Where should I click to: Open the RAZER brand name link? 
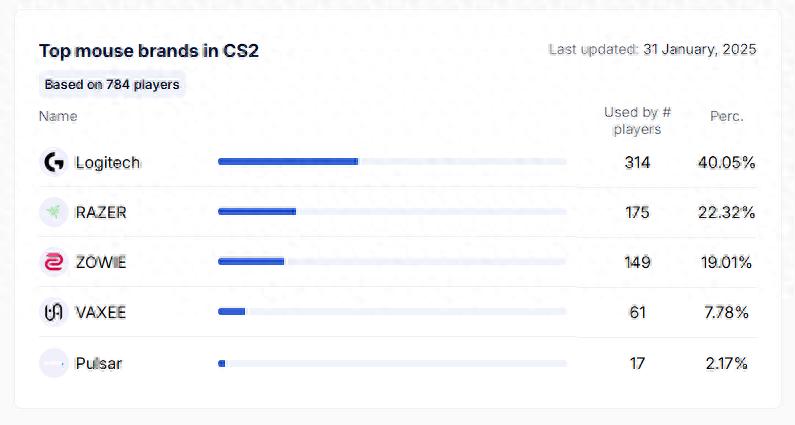click(x=101, y=212)
